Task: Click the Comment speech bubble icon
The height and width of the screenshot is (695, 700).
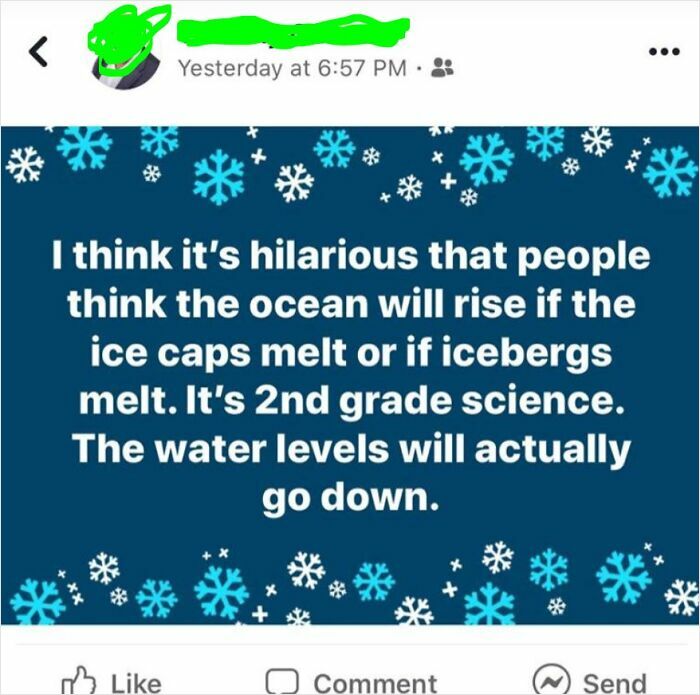Action: [x=282, y=680]
